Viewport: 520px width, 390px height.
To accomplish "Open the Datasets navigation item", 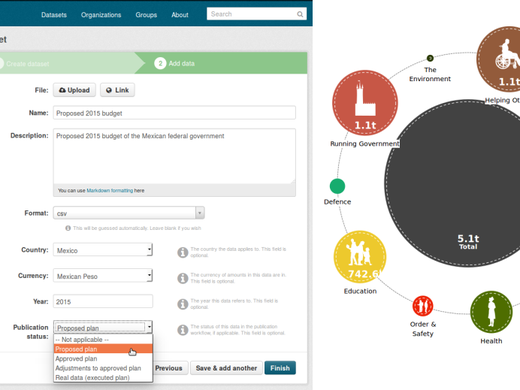I will point(54,15).
